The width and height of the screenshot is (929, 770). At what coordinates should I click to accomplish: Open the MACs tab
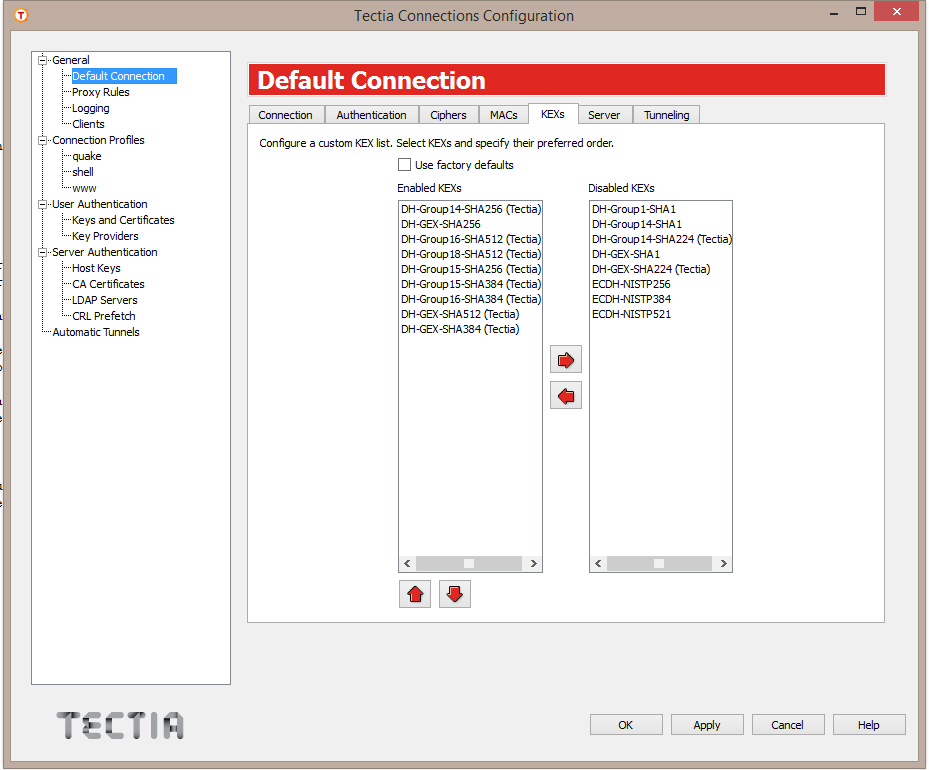coord(504,115)
